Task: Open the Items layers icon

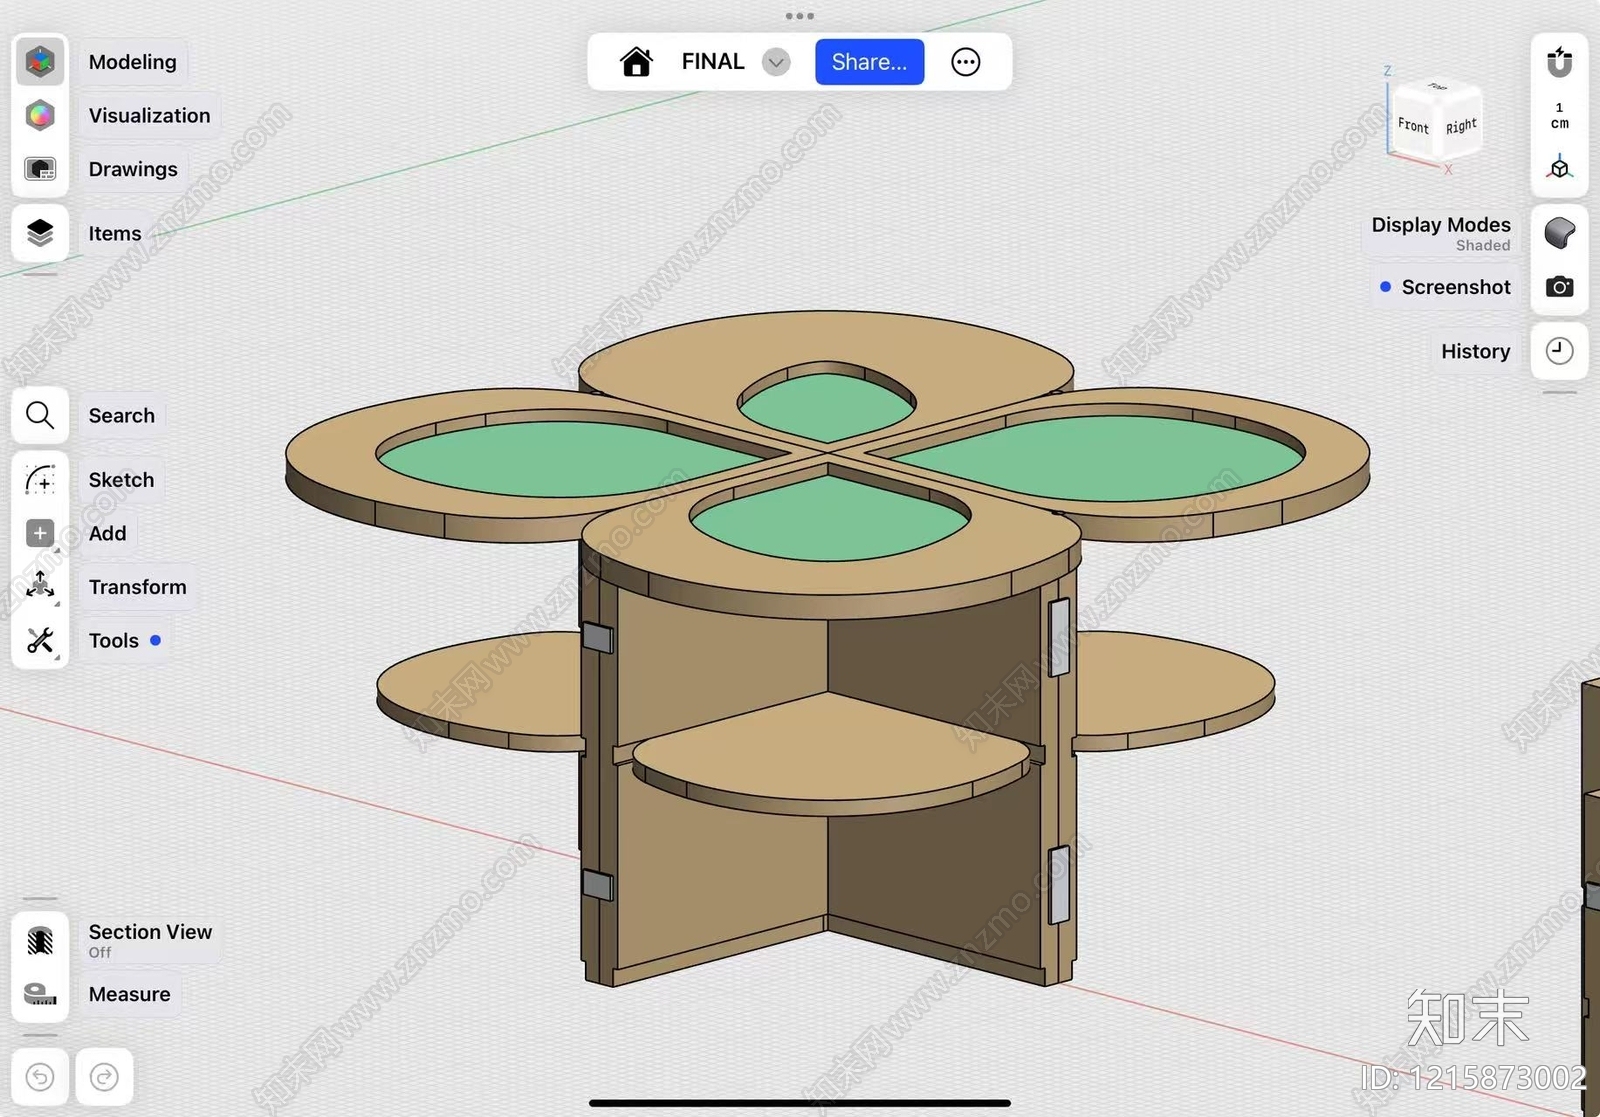Action: click(40, 233)
